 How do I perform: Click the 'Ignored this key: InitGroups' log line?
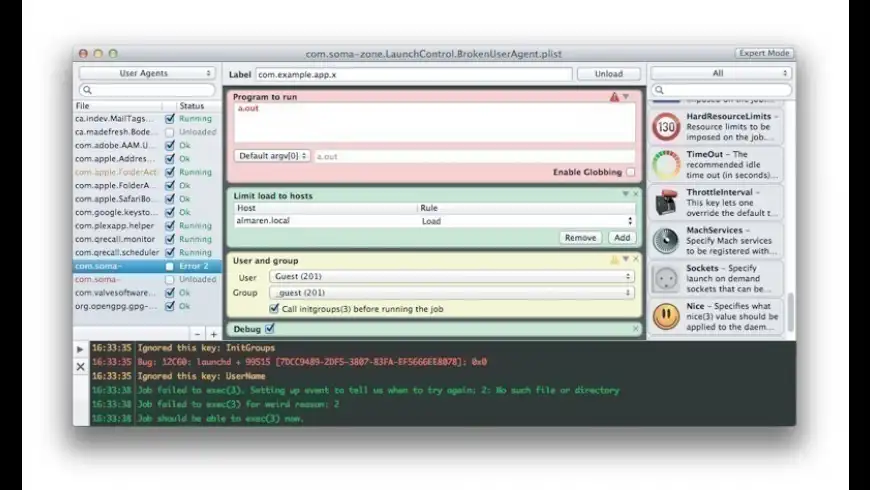coord(206,348)
